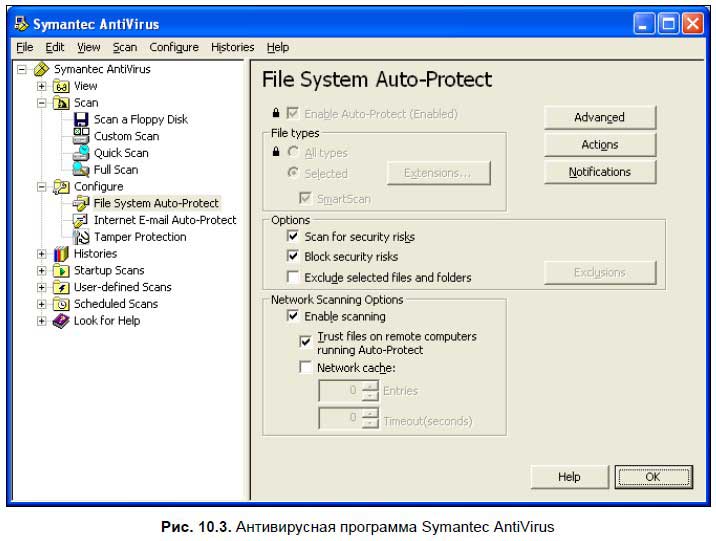Toggle Scan for security risks checkbox
Viewport: 716px width, 541px height.
293,237
